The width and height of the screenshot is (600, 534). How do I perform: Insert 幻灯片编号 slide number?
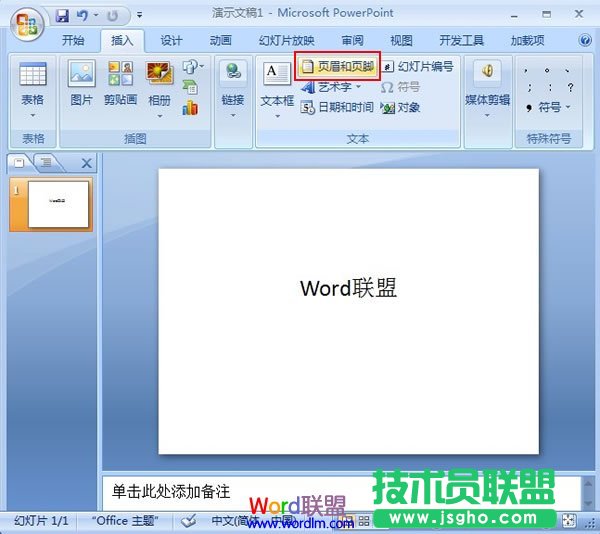[x=418, y=67]
